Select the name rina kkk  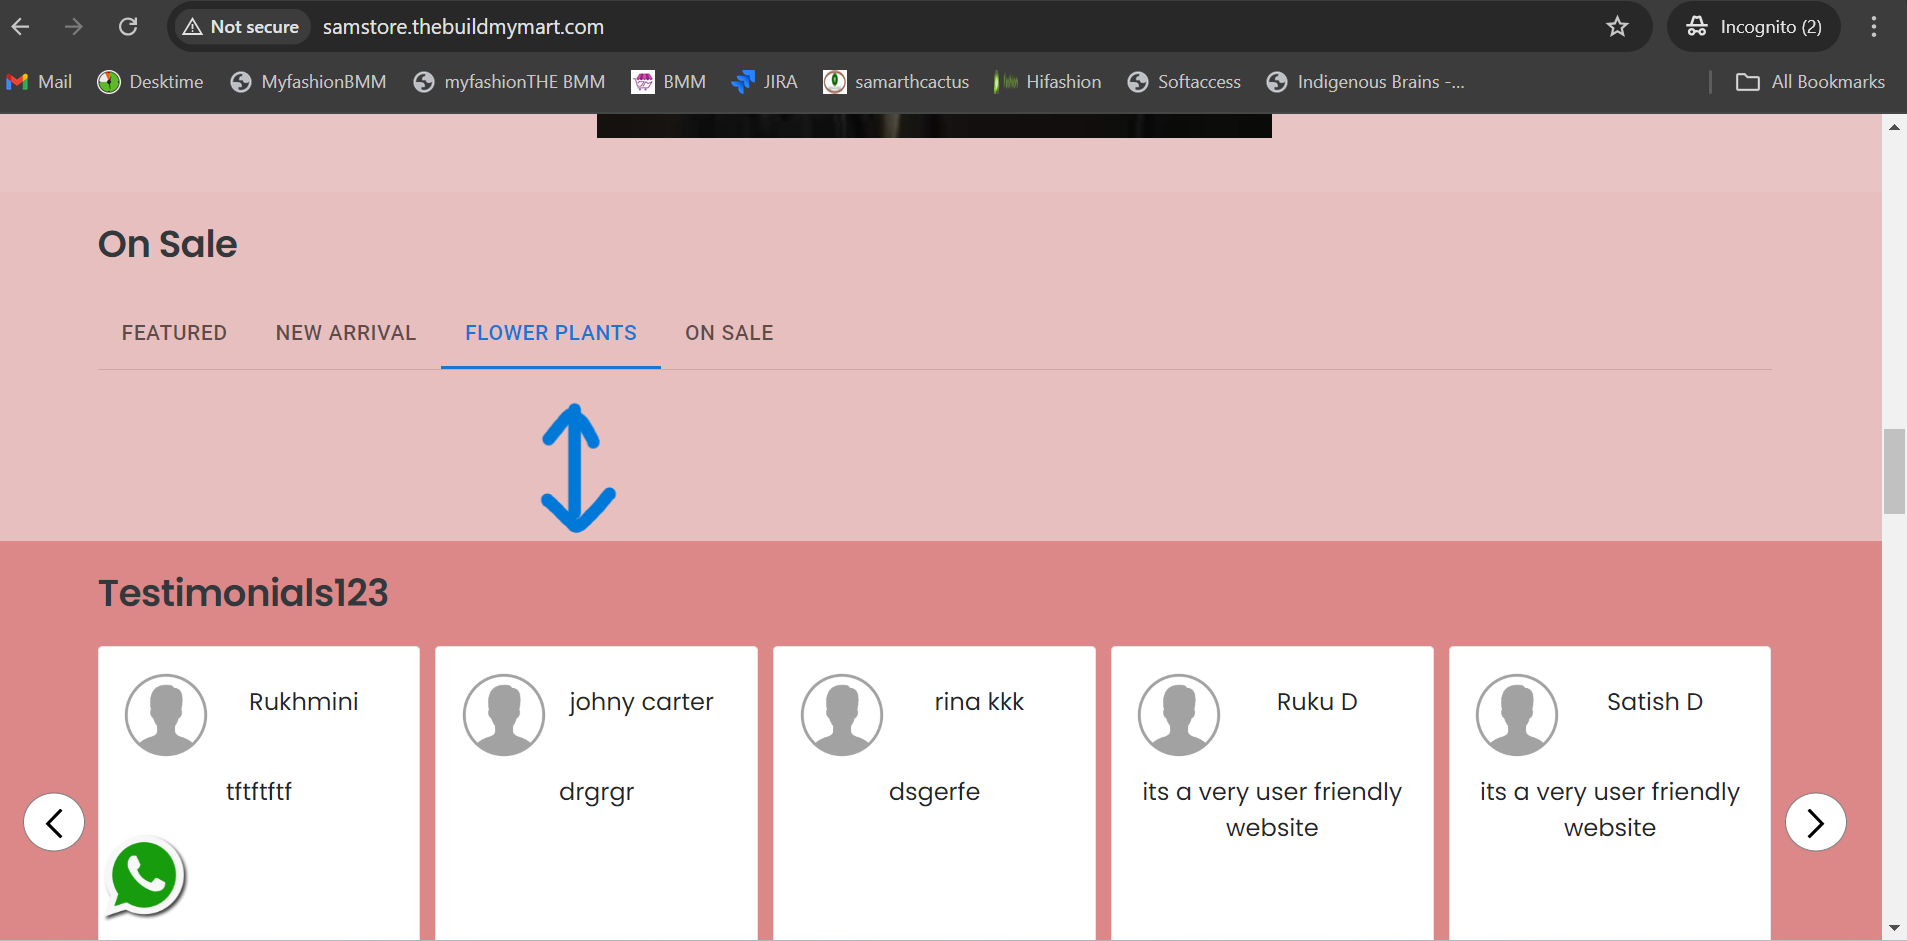pyautogui.click(x=979, y=702)
